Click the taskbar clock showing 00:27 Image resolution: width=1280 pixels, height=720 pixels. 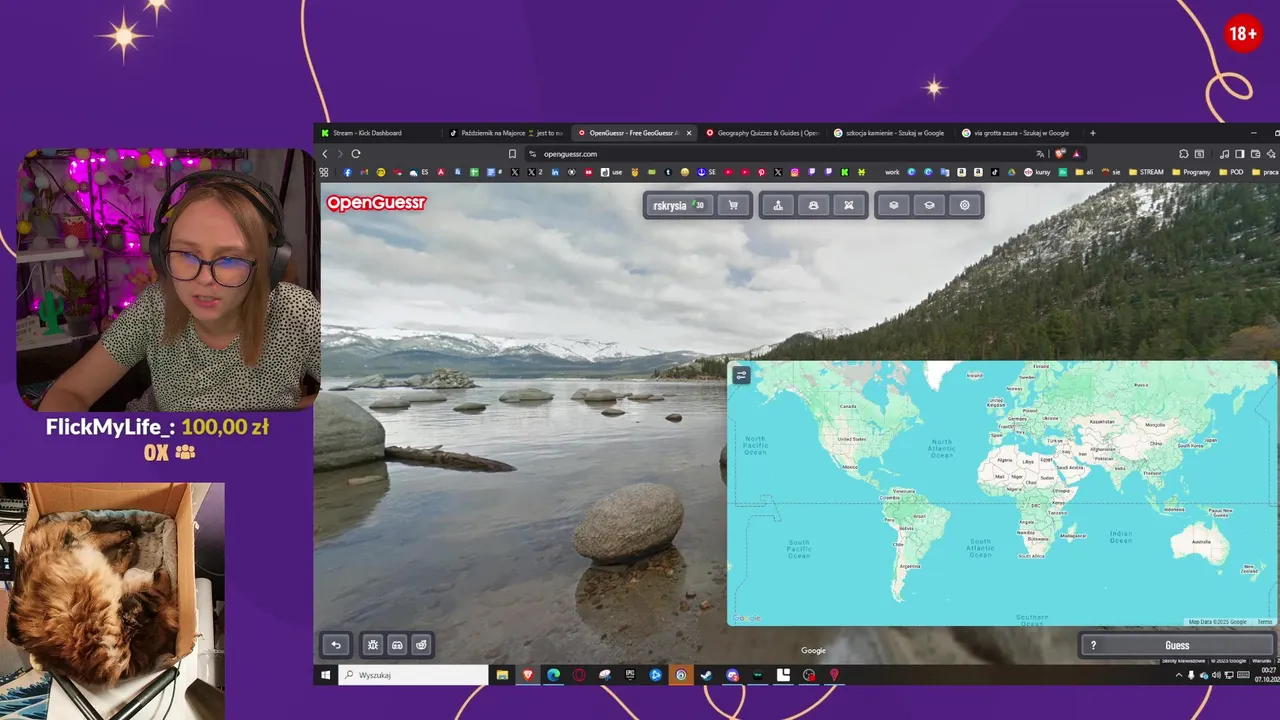(x=1268, y=675)
